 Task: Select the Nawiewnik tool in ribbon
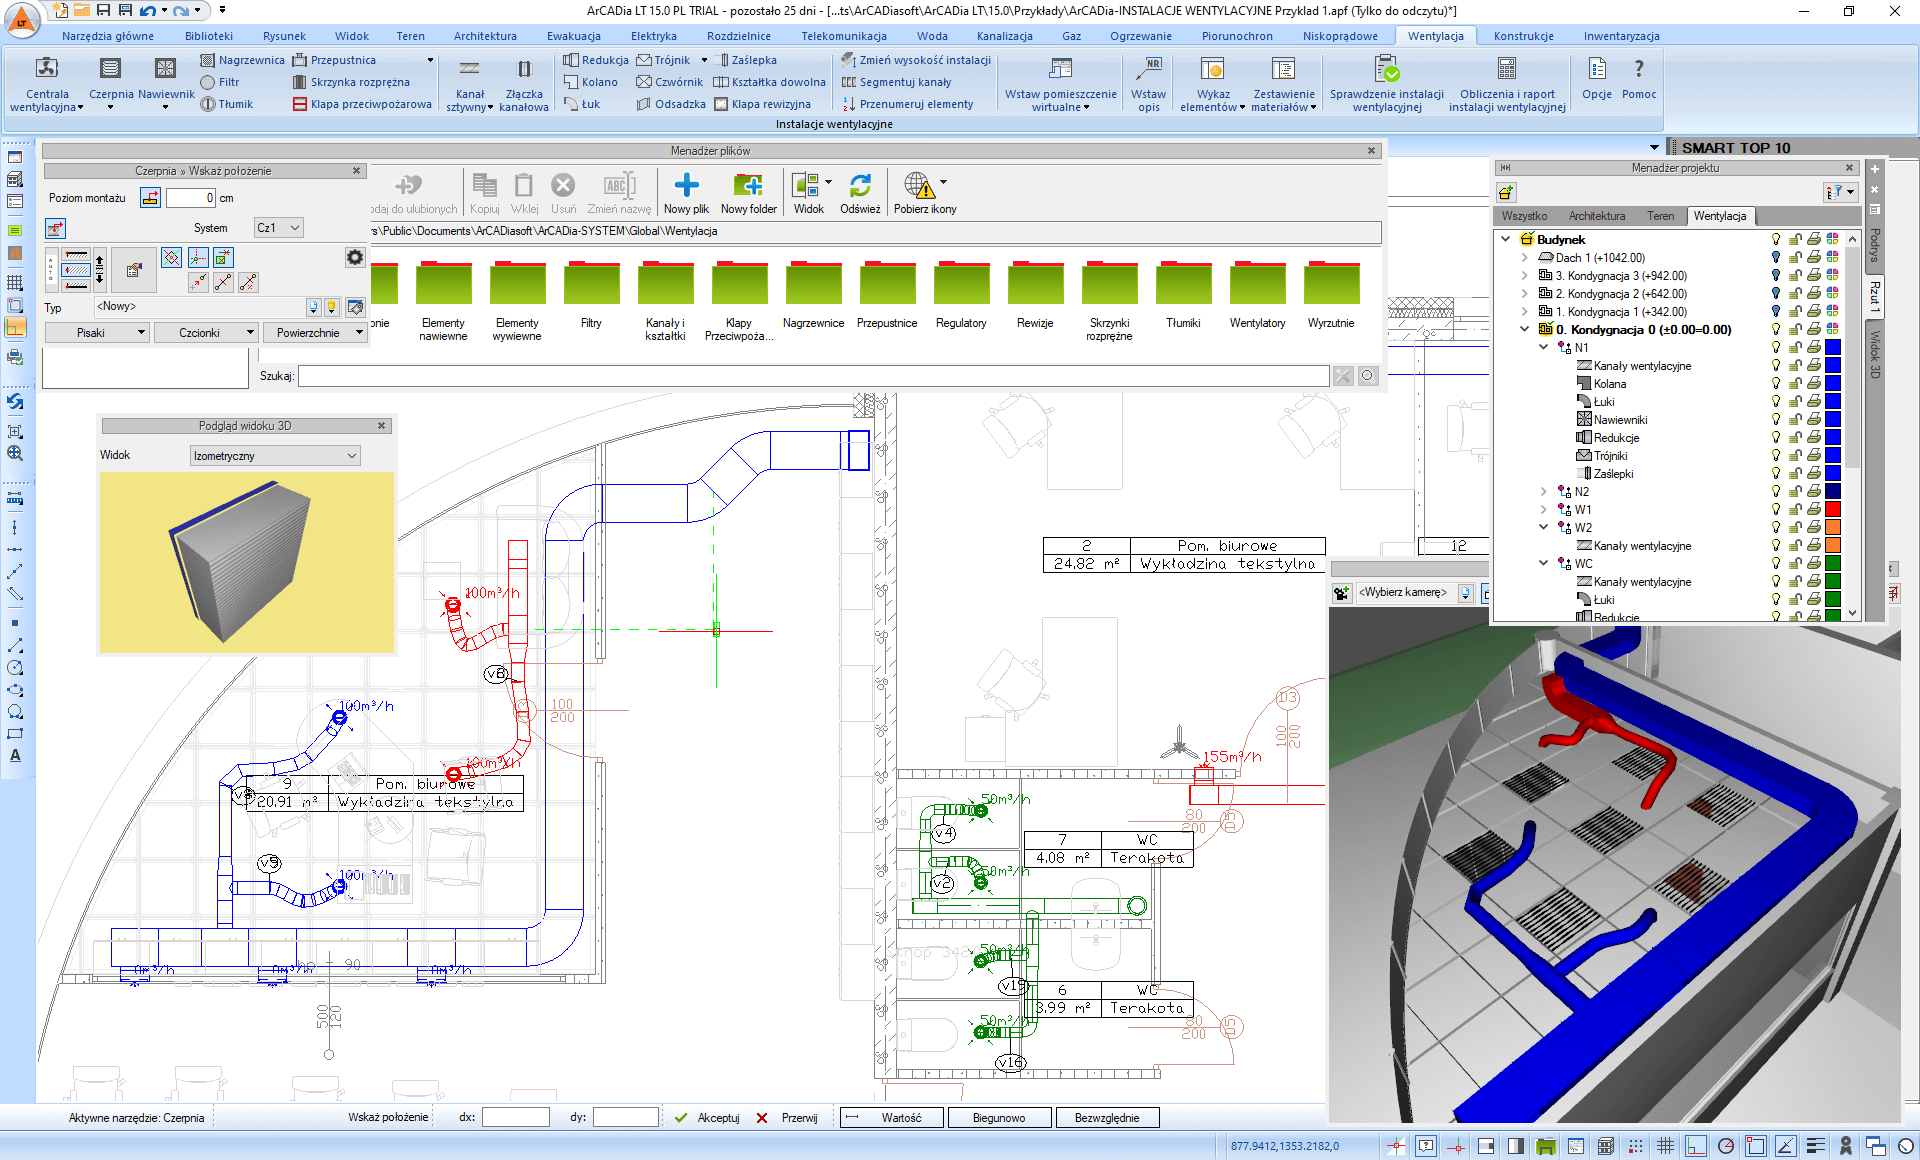[x=166, y=81]
